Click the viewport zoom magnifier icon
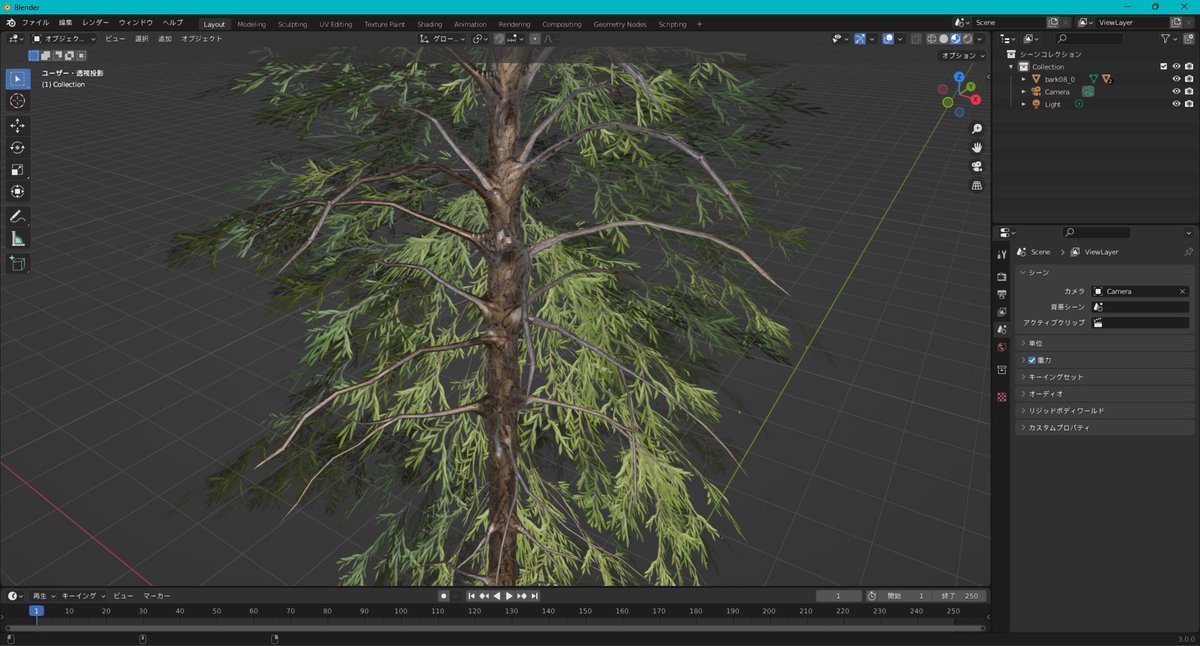 [977, 129]
